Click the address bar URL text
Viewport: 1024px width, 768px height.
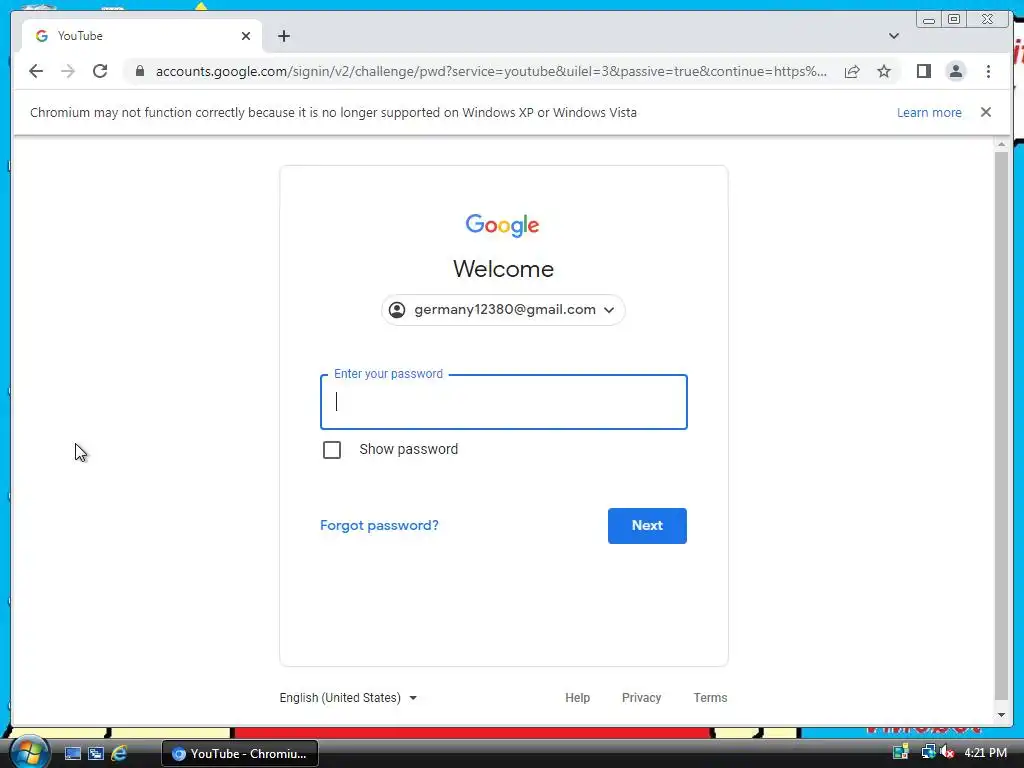point(490,71)
